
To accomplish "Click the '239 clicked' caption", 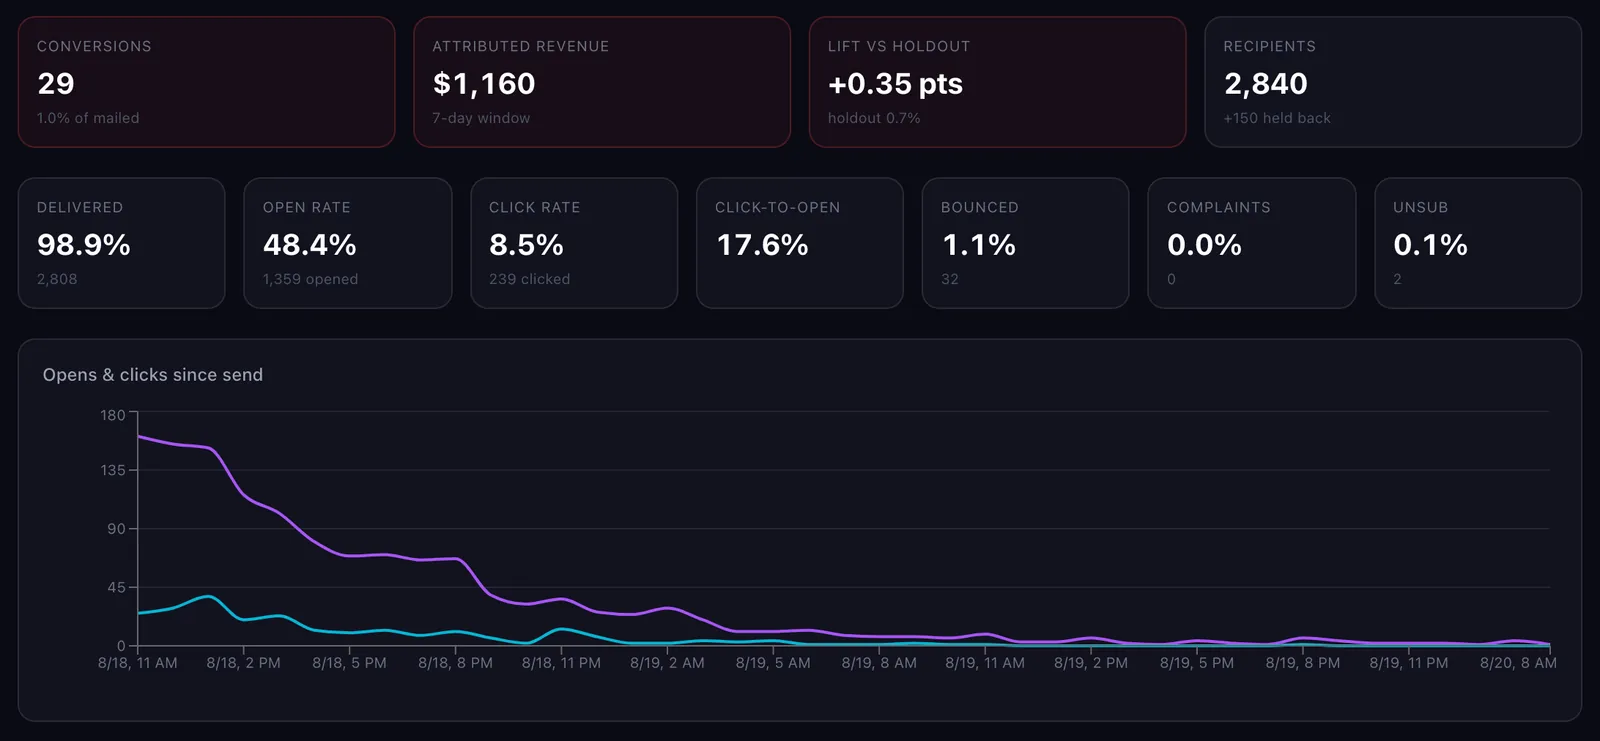I will [x=529, y=279].
